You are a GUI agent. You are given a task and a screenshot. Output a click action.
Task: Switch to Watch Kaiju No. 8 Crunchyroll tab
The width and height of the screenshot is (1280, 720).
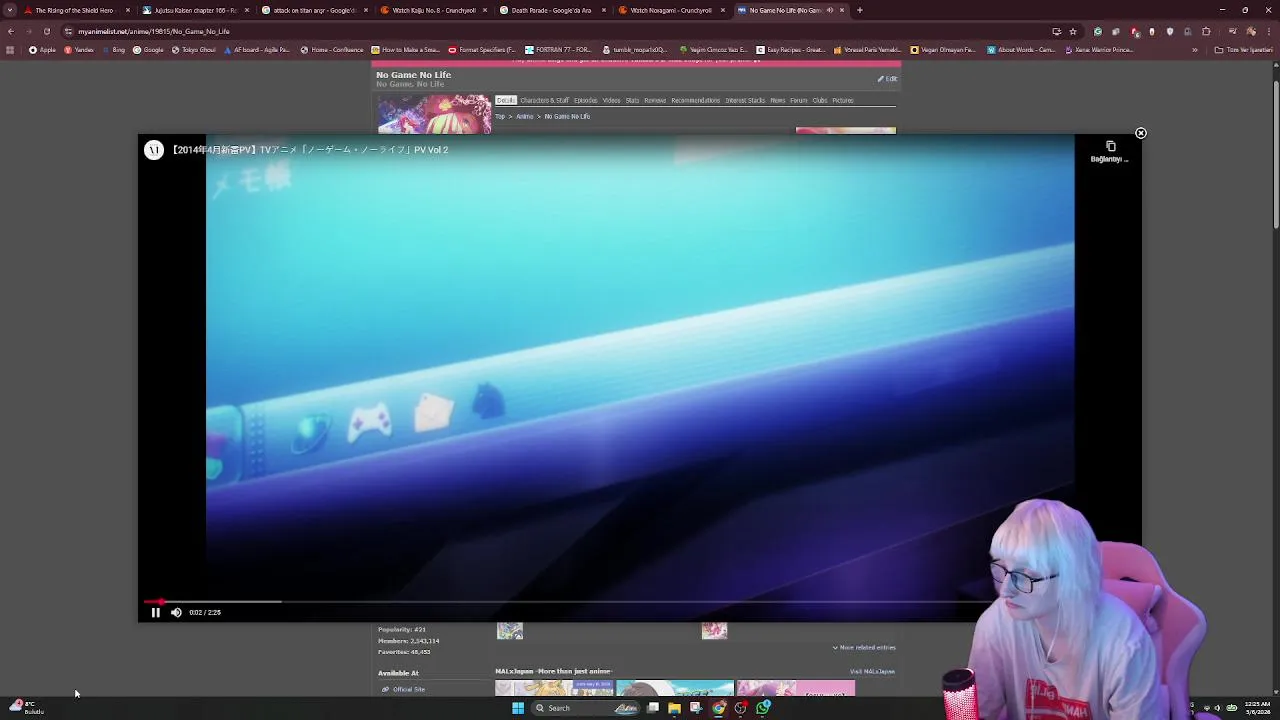433,10
